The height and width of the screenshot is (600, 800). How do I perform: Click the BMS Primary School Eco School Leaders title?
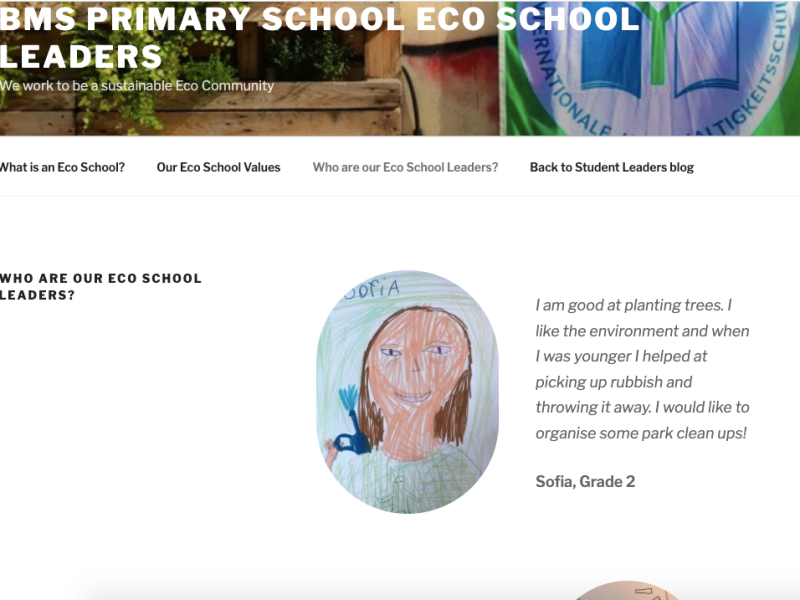point(320,37)
